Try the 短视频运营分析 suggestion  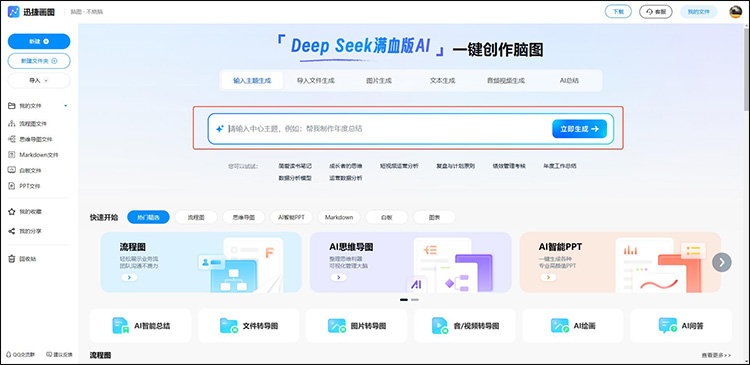pos(399,166)
